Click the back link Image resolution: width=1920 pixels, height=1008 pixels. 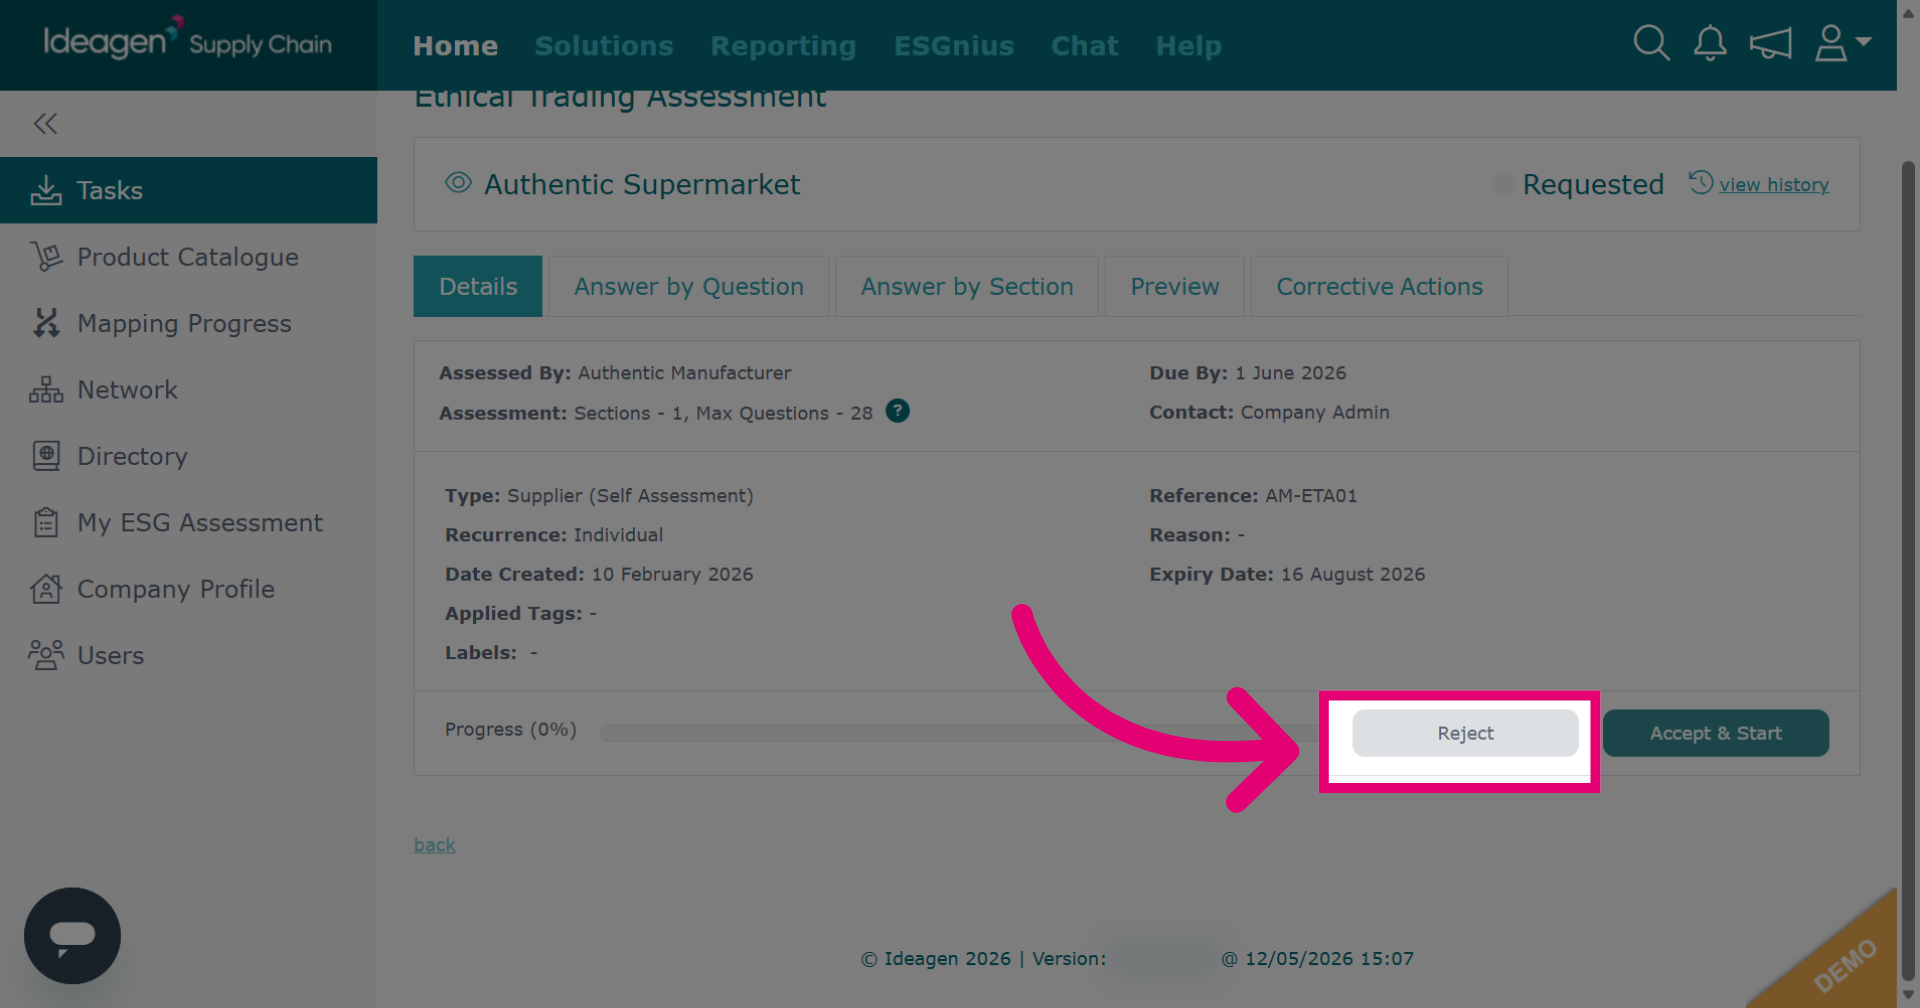pos(435,845)
